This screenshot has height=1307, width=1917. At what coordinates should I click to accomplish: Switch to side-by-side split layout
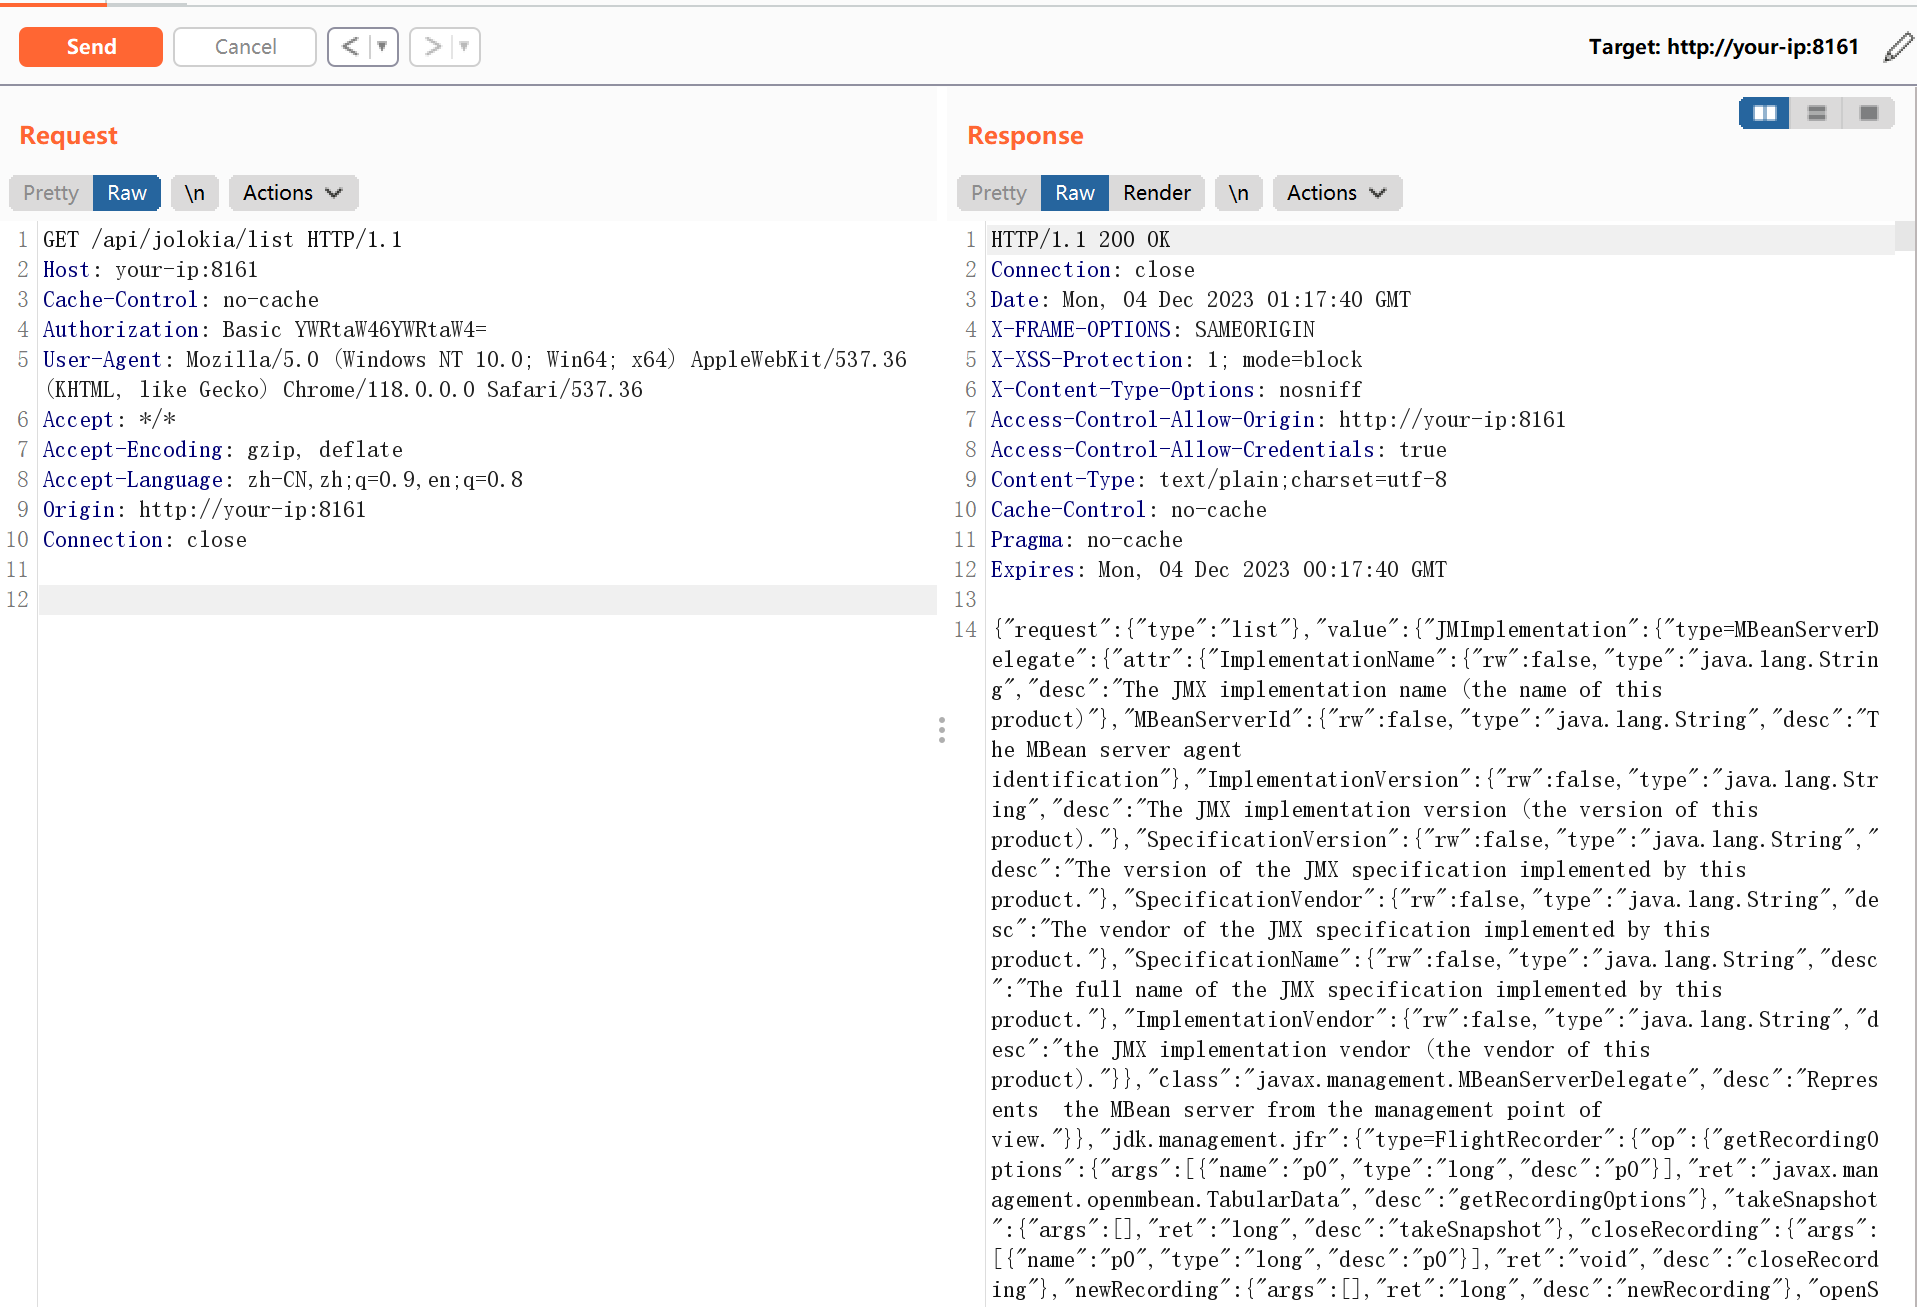click(x=1764, y=113)
